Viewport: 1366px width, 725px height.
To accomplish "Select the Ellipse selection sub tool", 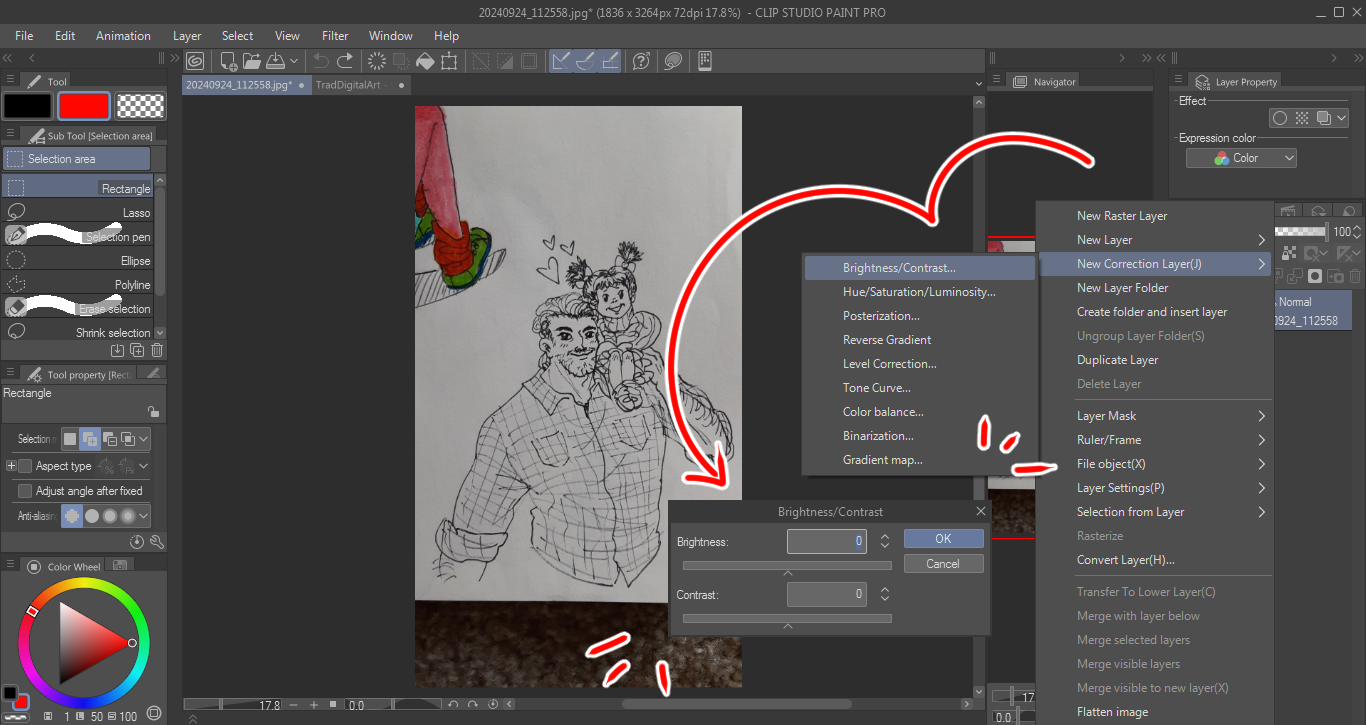I will tap(78, 260).
